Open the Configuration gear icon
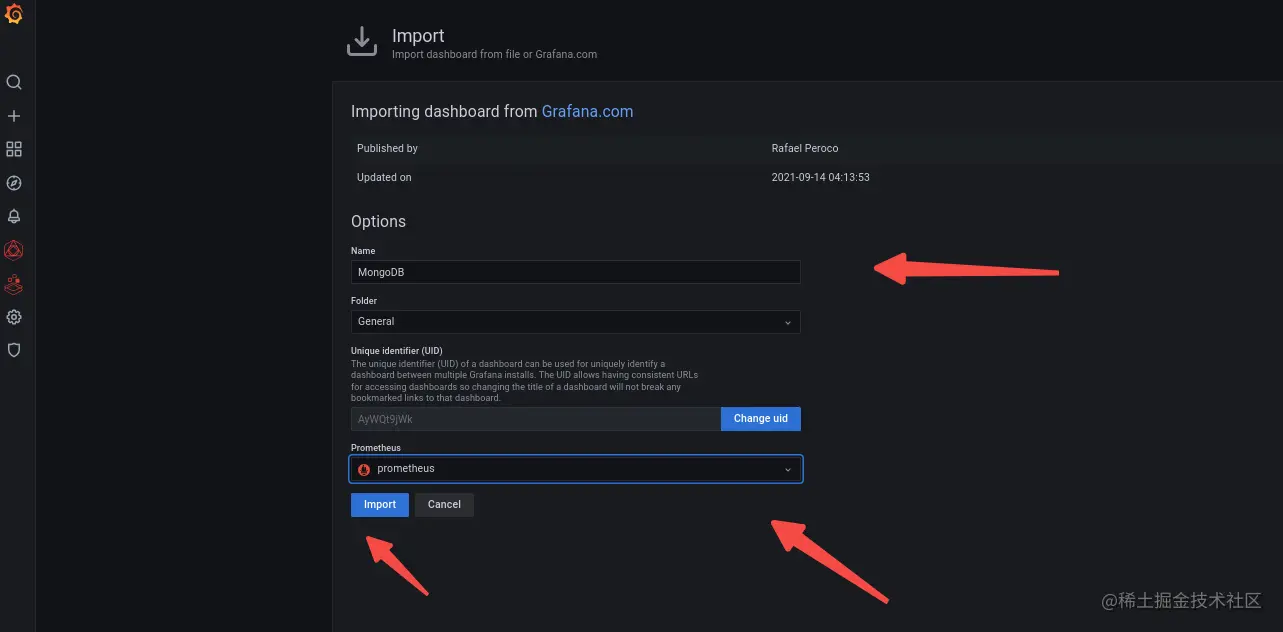The width and height of the screenshot is (1283, 632). [14, 317]
